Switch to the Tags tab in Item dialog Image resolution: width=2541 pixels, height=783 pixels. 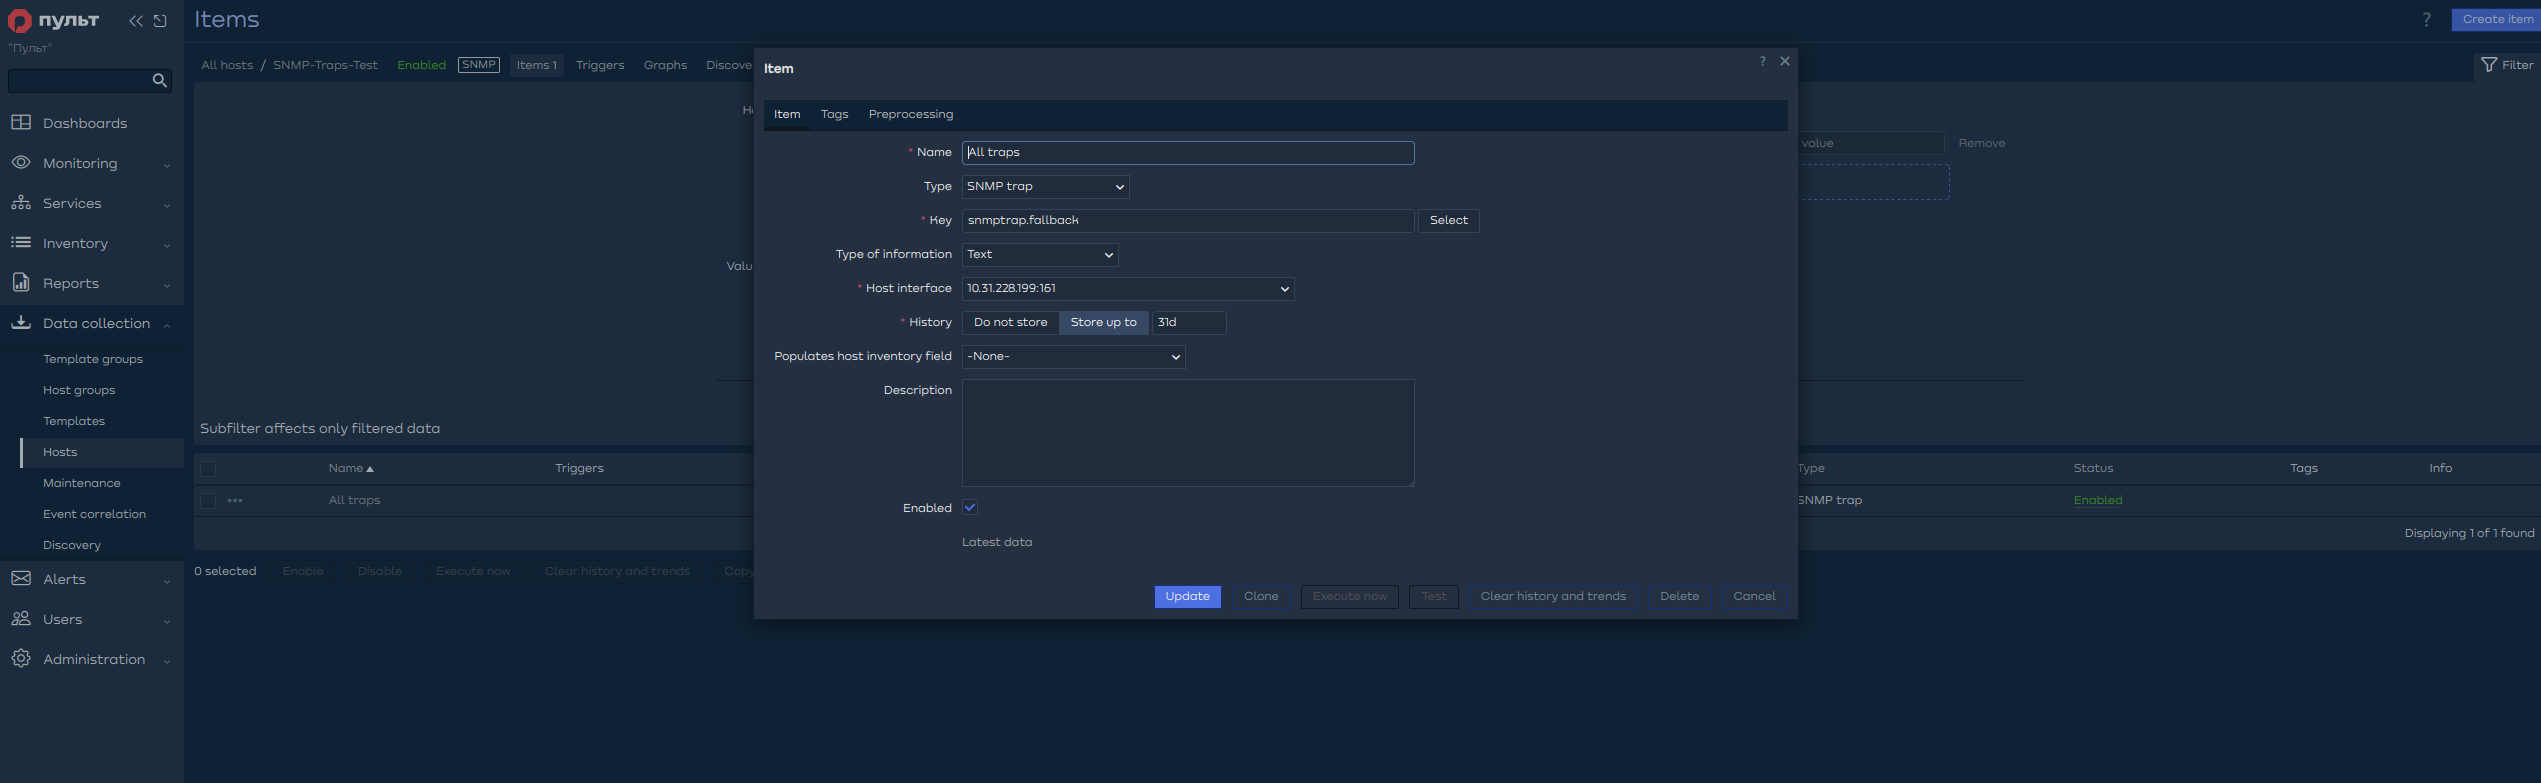[834, 114]
